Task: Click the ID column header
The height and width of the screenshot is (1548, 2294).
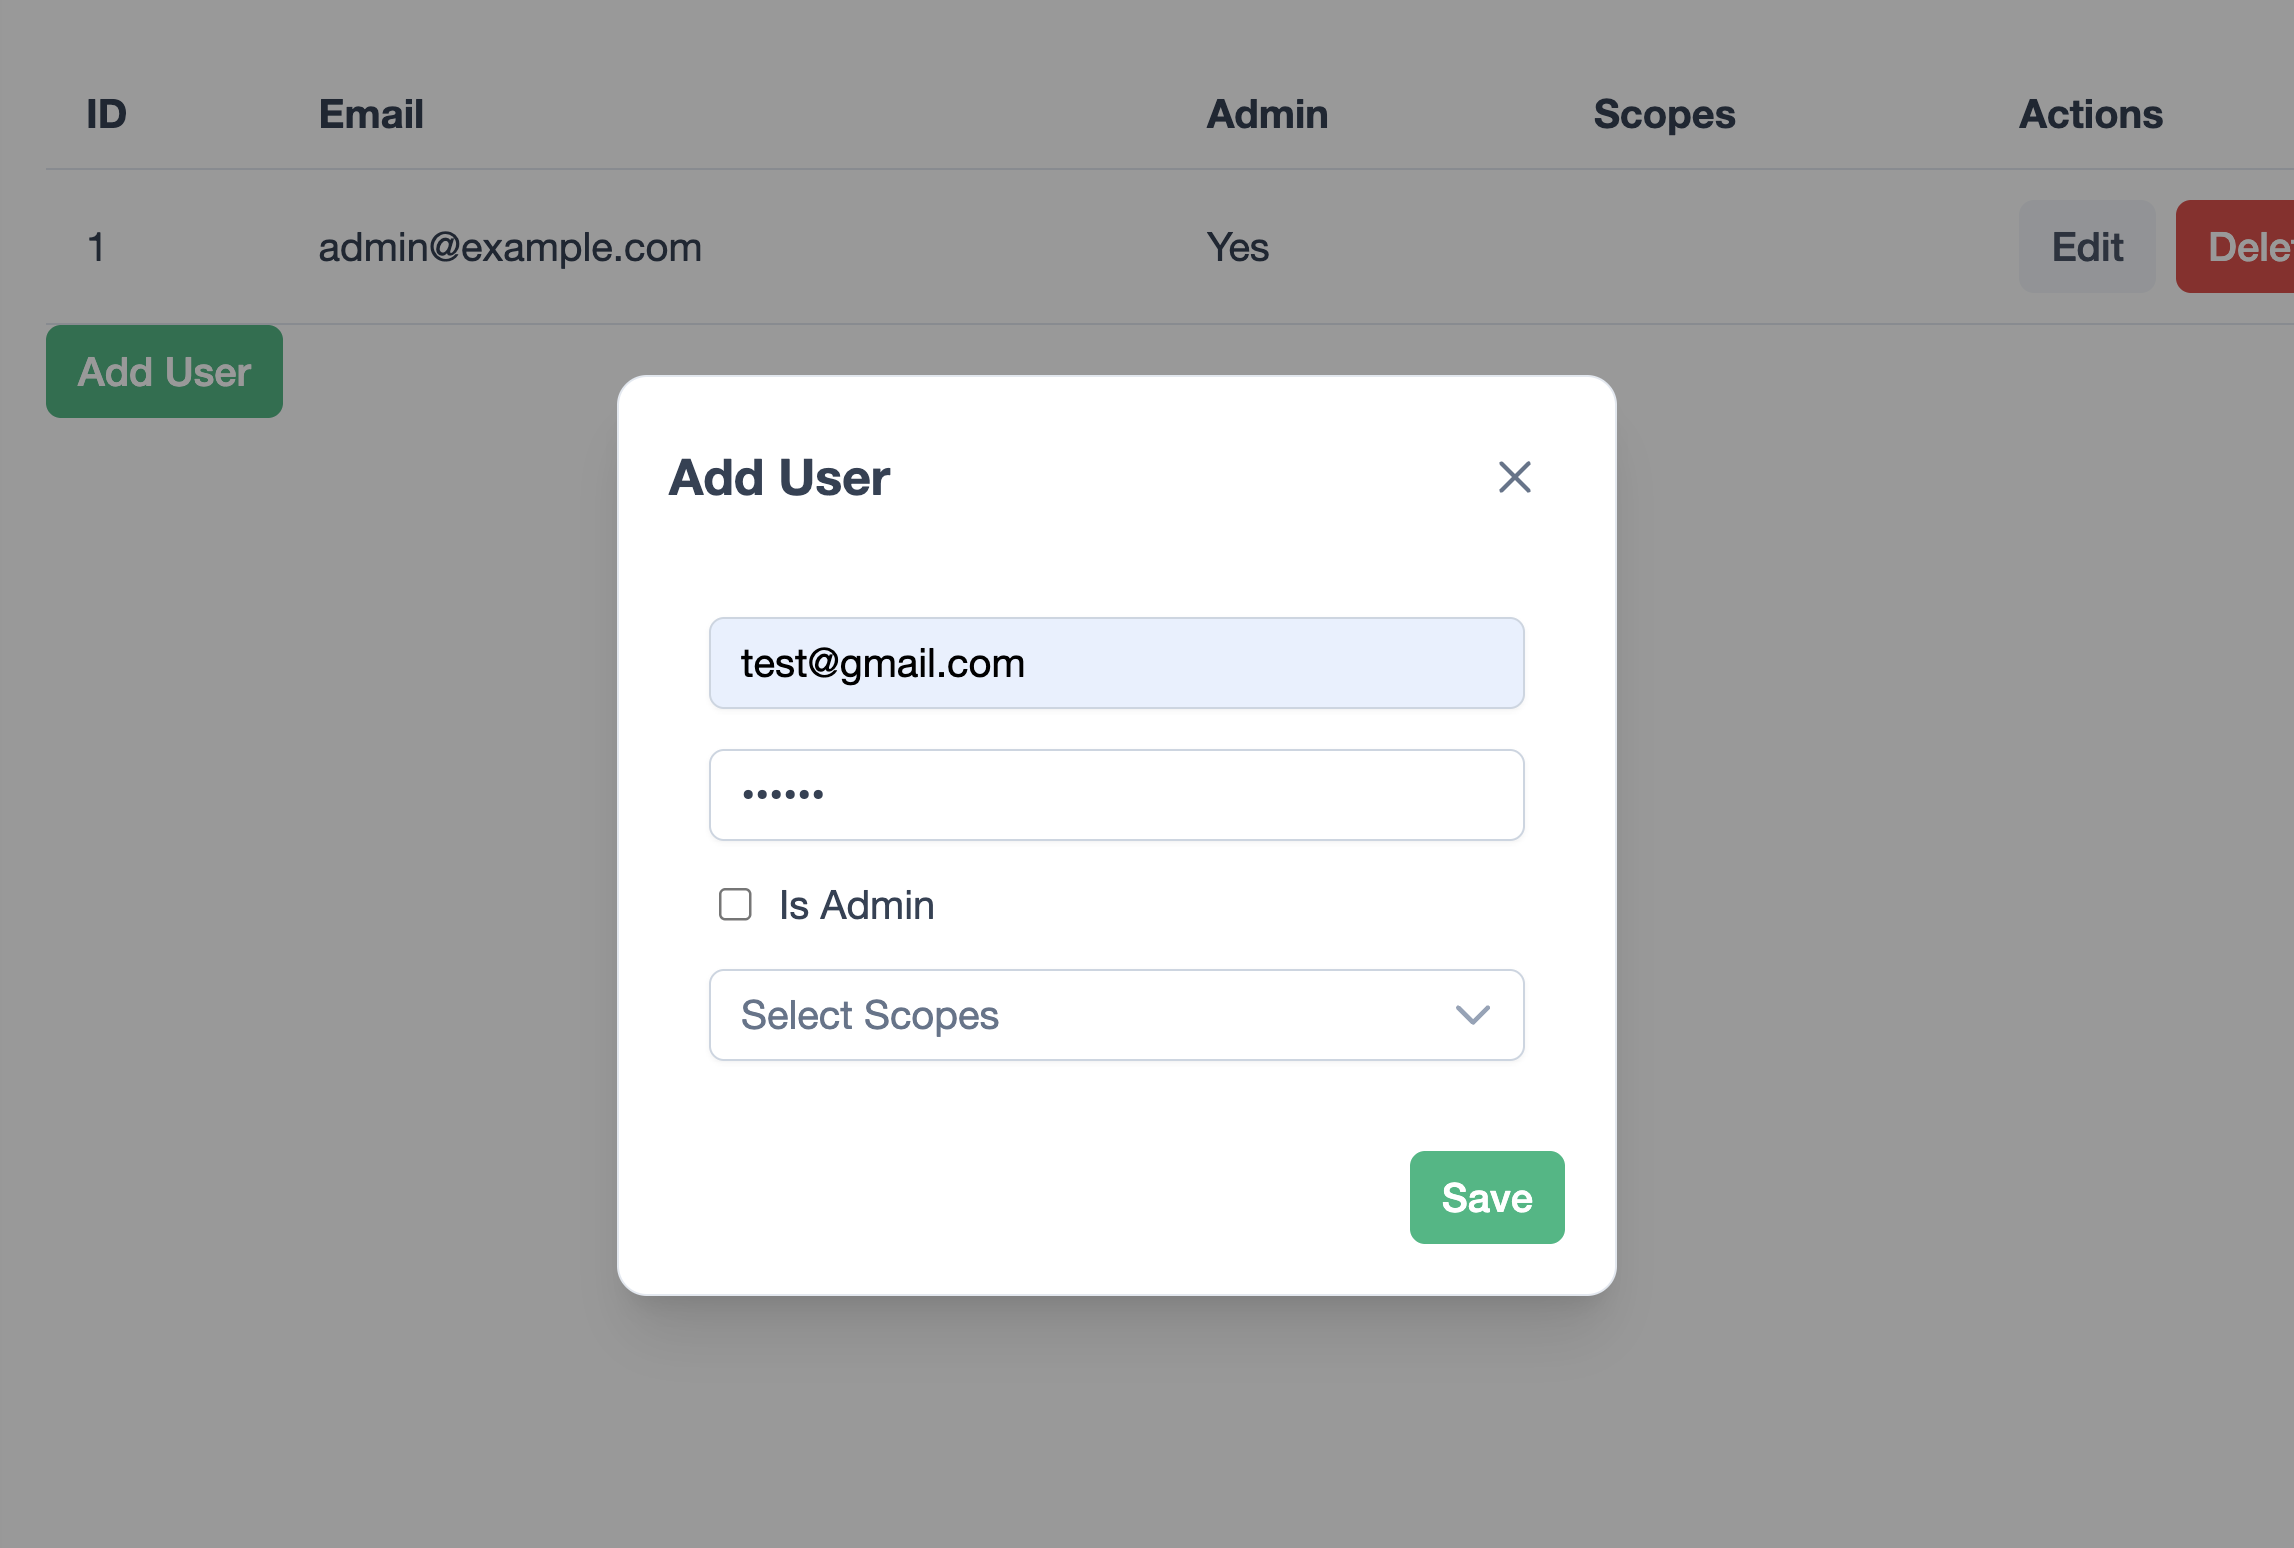Action: tap(106, 115)
